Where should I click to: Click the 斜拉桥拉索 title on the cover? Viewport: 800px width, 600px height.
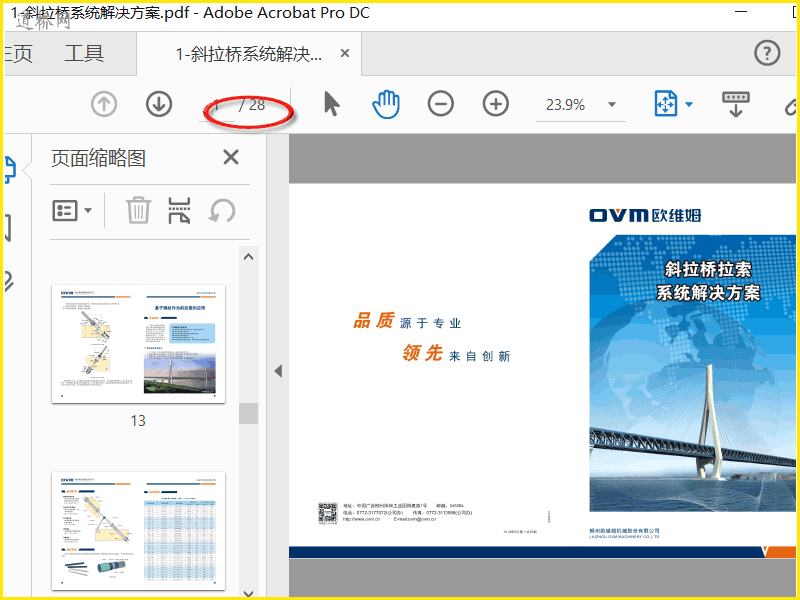(x=708, y=269)
